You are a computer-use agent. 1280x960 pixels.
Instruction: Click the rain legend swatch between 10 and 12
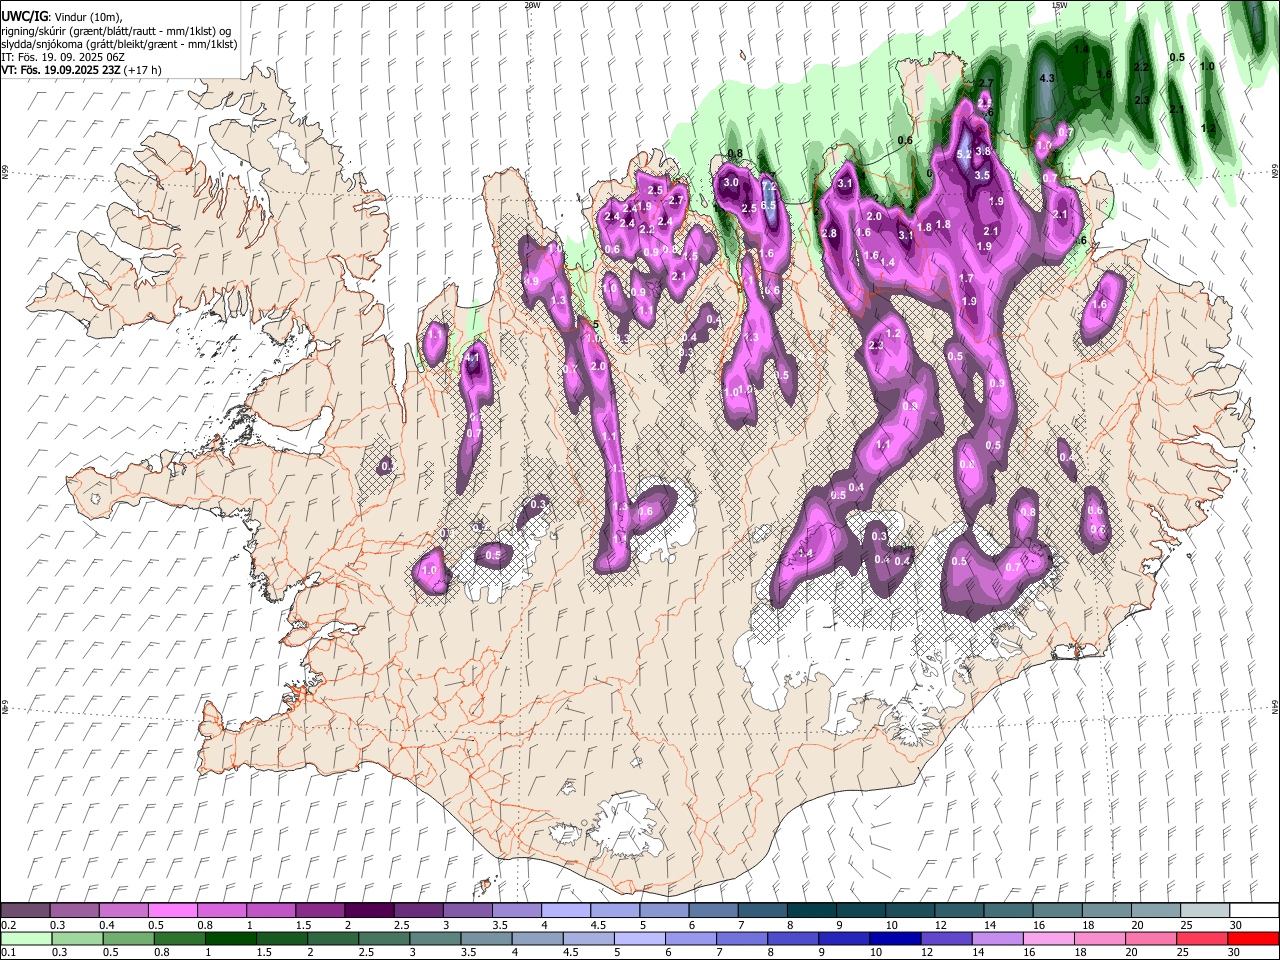coord(896,938)
